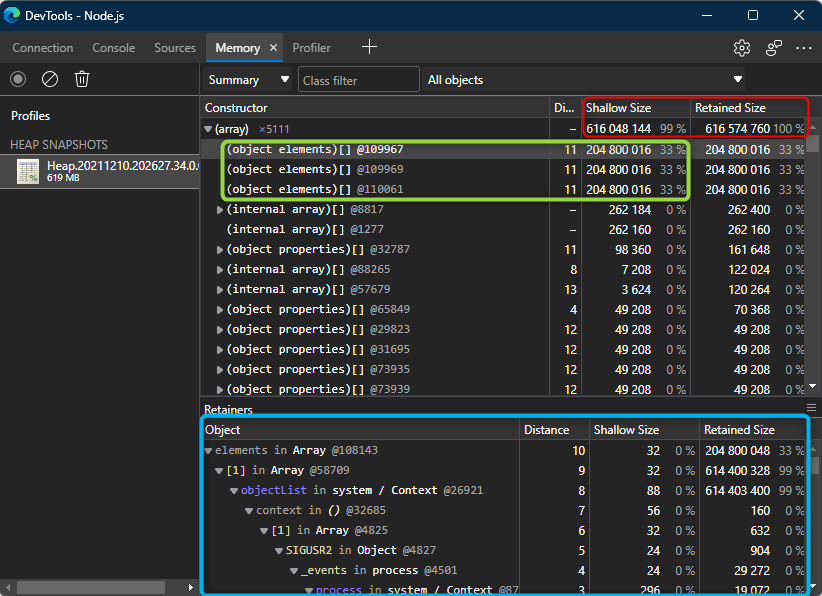Open the Retainers panel menu icon
Viewport: 822px width, 596px height.
tap(810, 409)
